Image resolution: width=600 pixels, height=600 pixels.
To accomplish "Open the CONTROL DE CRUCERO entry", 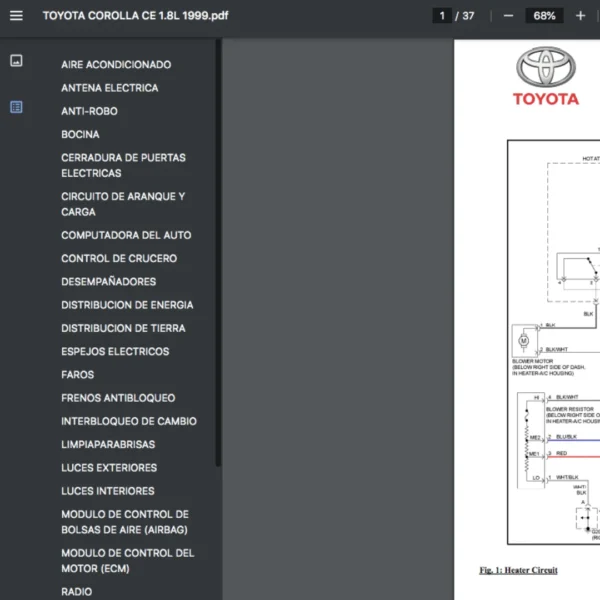I will 119,258.
